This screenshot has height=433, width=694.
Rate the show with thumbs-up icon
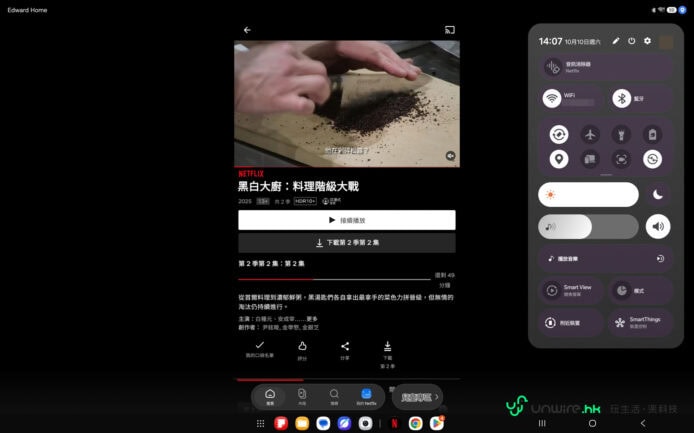pyautogui.click(x=302, y=350)
